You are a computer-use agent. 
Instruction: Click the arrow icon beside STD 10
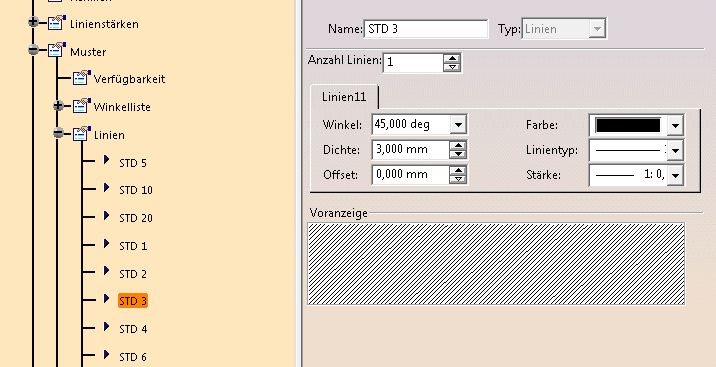click(x=106, y=188)
